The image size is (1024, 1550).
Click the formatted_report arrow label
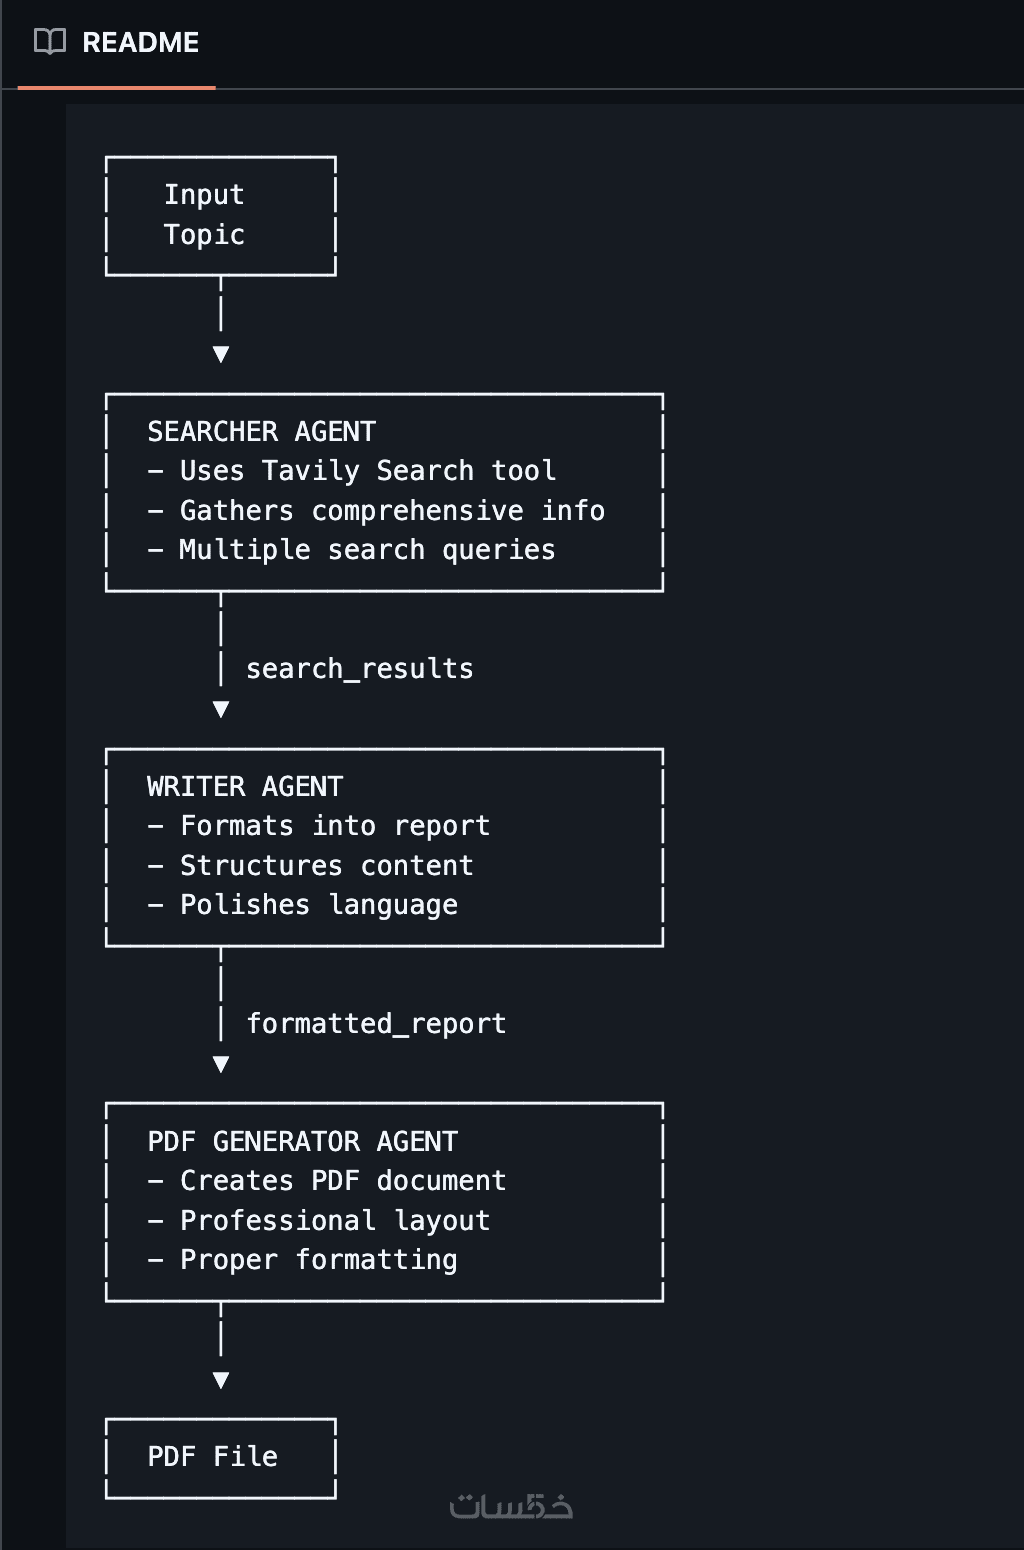[x=376, y=1024]
